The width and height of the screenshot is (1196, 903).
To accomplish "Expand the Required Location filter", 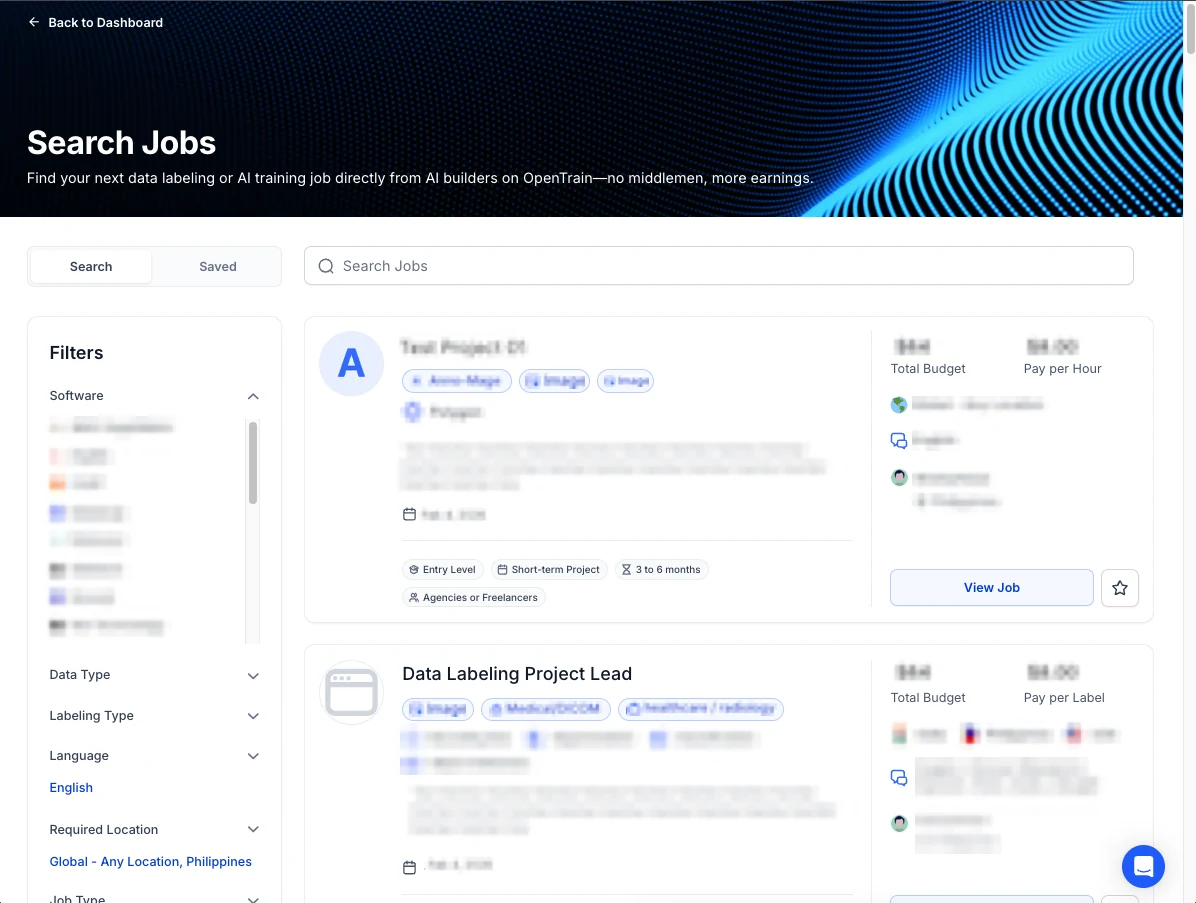I will [253, 829].
